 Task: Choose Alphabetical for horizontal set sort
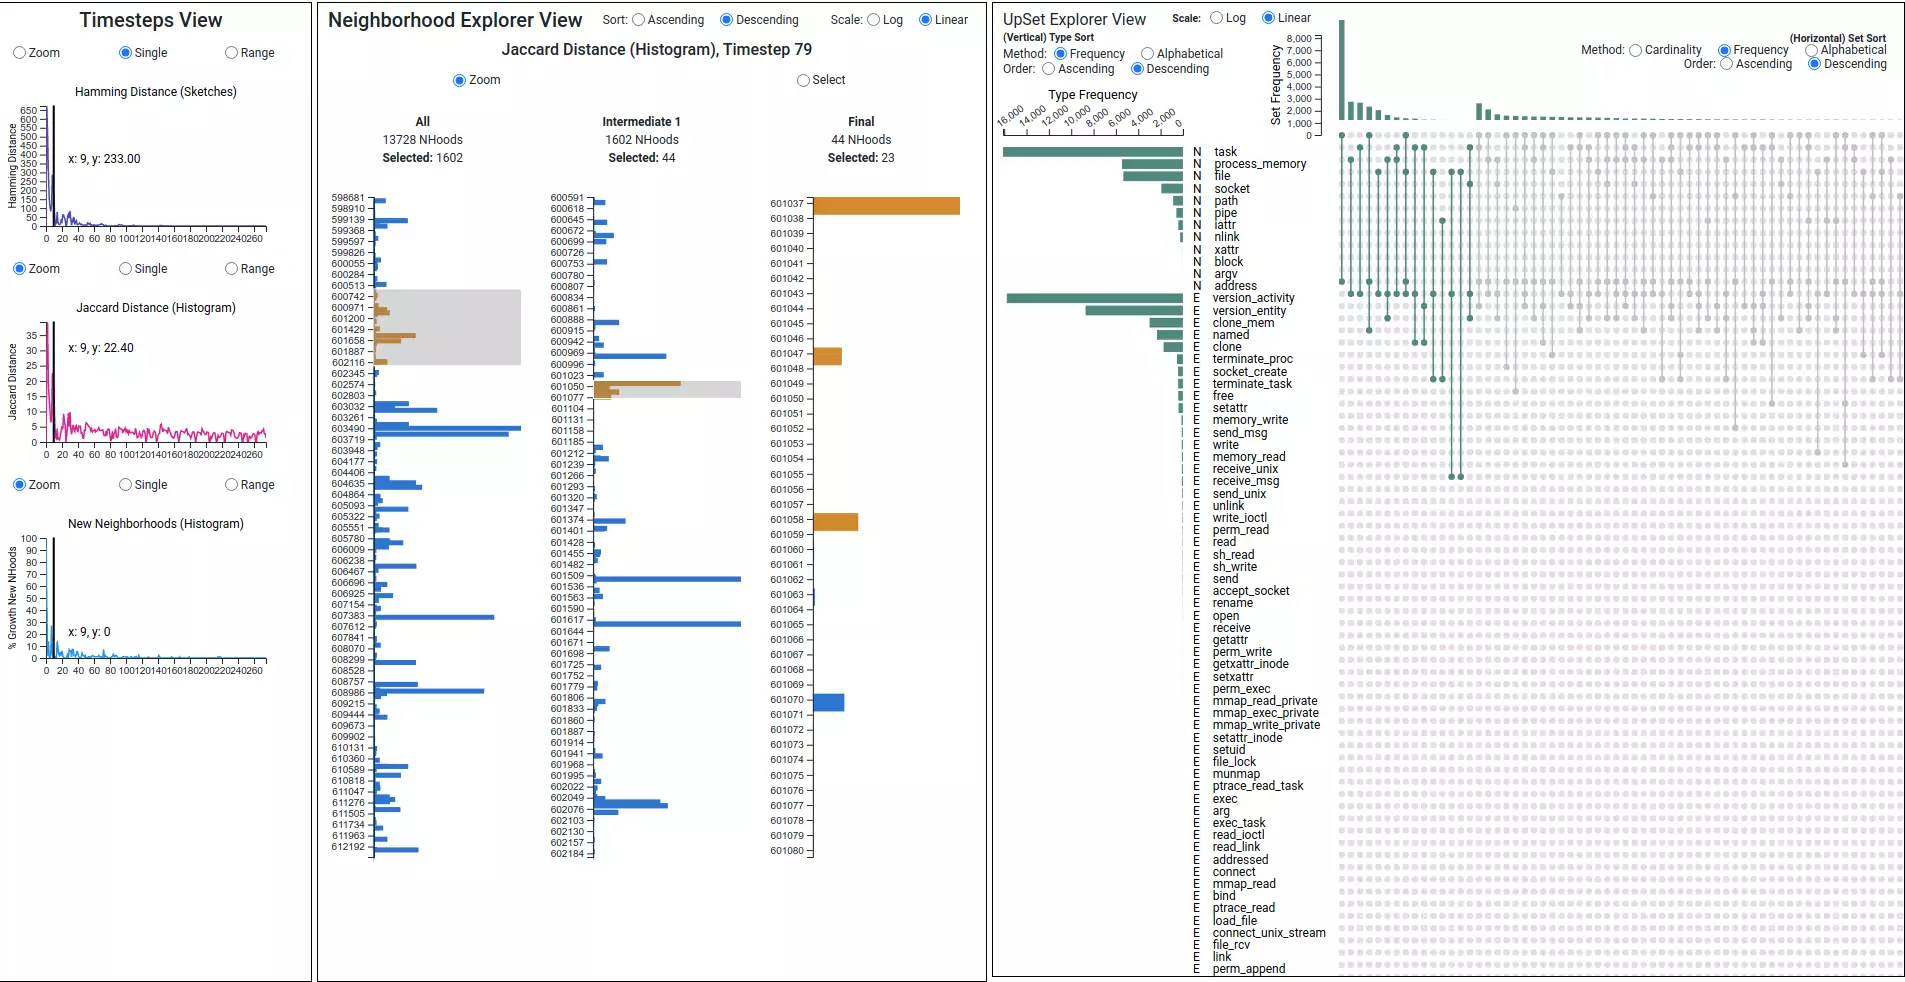click(x=1811, y=50)
